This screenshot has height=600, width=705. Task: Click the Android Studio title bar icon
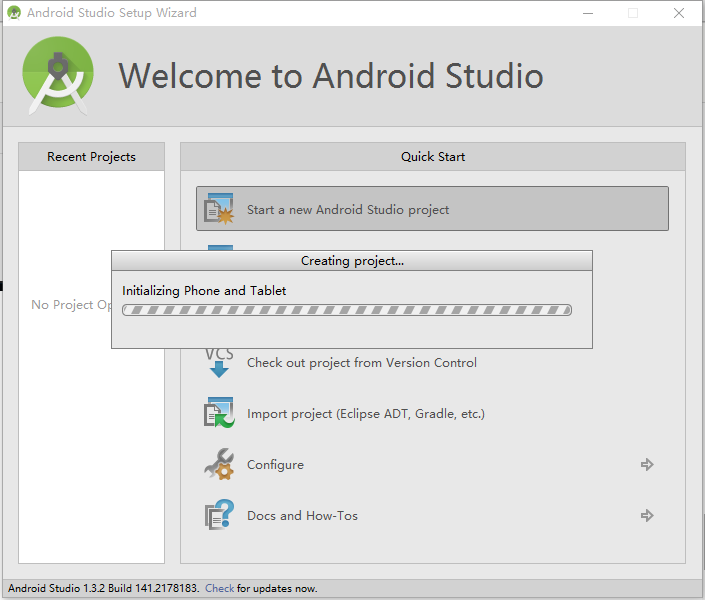click(x=14, y=13)
